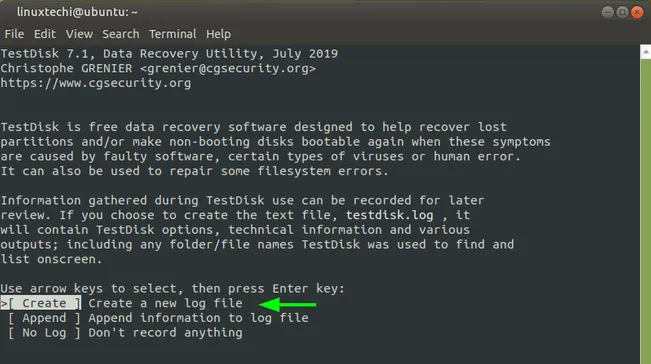Open the Help menu

point(218,34)
